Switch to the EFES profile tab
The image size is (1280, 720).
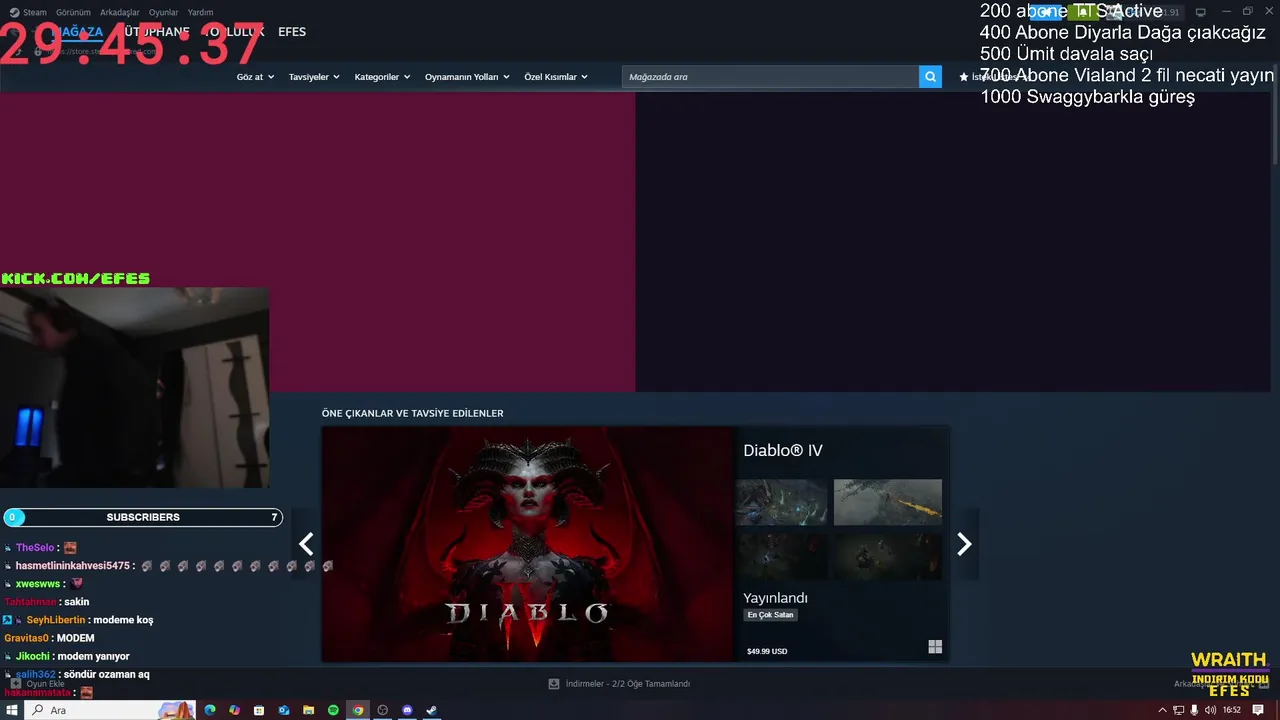pos(292,32)
